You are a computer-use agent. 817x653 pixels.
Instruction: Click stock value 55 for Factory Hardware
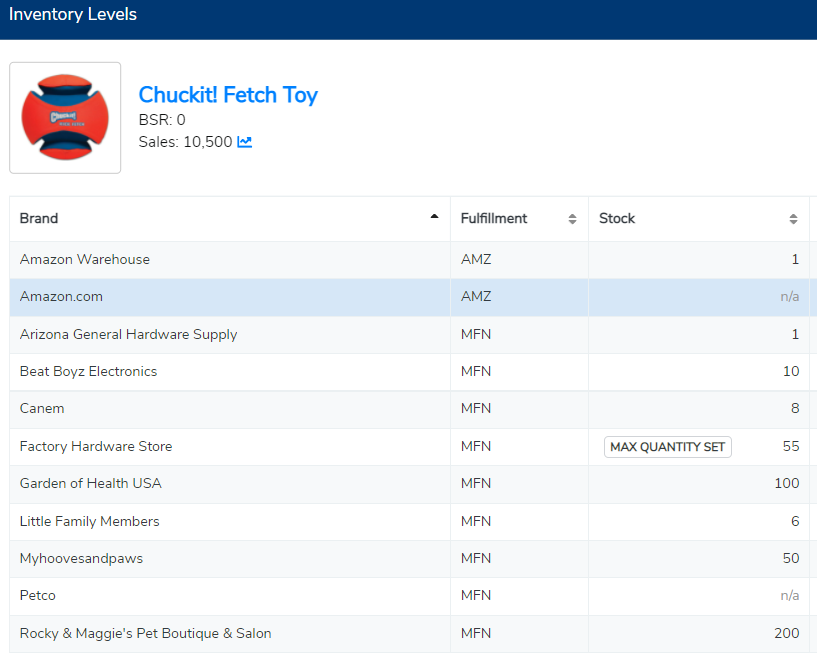pos(791,447)
